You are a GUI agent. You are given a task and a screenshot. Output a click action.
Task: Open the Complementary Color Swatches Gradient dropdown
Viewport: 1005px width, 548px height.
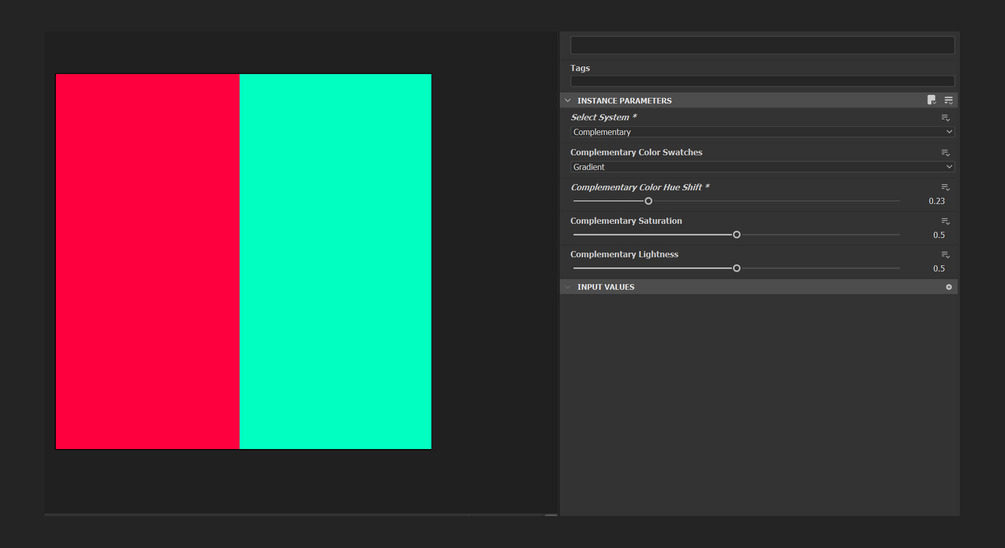[762, 167]
